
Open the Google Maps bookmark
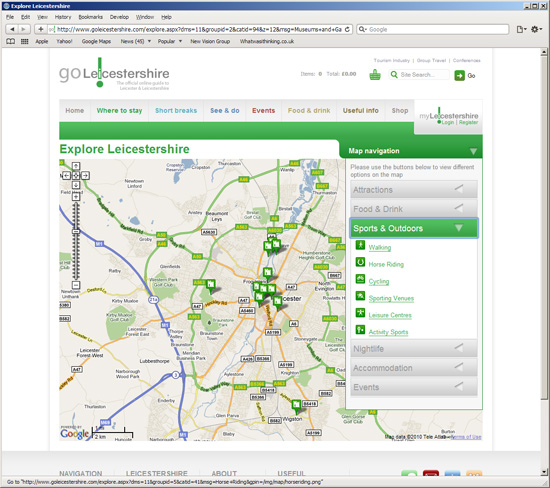(96, 41)
